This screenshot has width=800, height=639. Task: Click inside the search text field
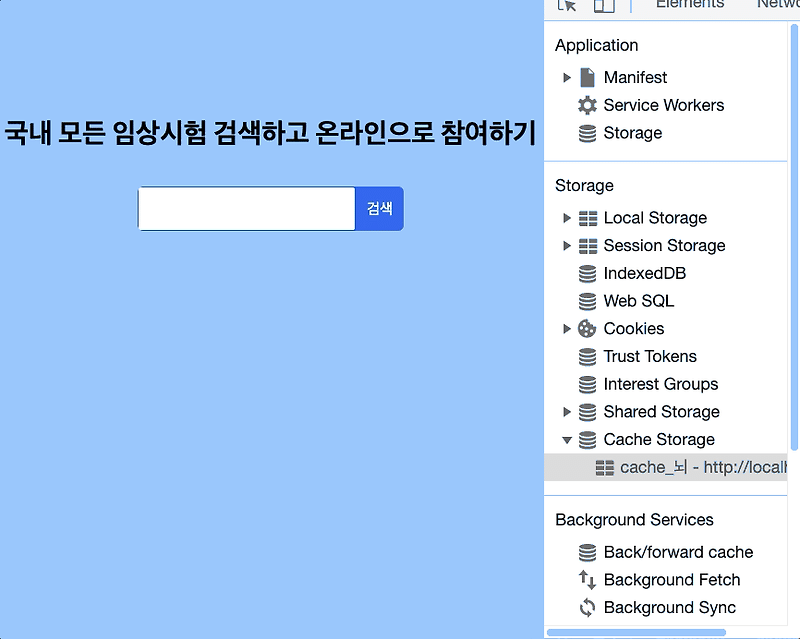coord(245,208)
